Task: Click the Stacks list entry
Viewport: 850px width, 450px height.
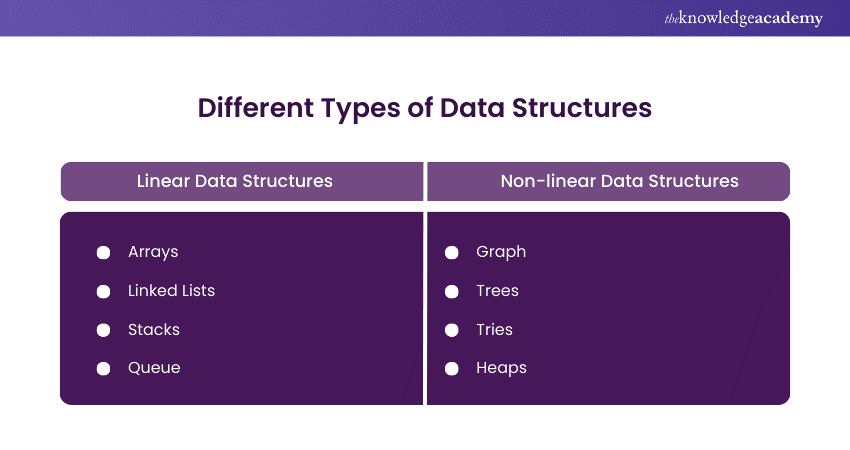Action: [154, 330]
